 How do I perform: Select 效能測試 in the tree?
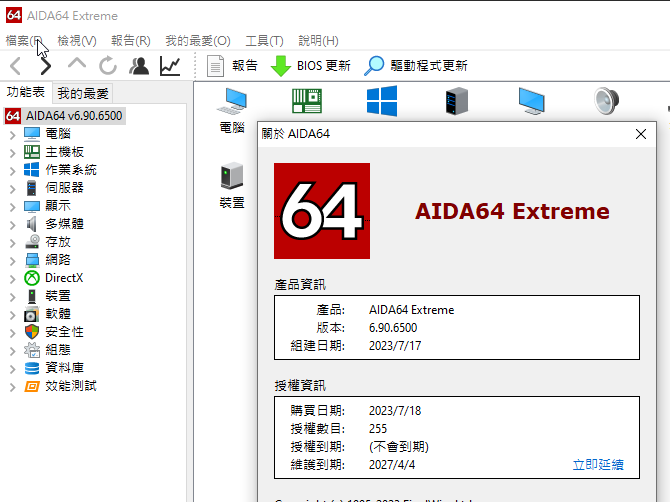pyautogui.click(x=71, y=386)
